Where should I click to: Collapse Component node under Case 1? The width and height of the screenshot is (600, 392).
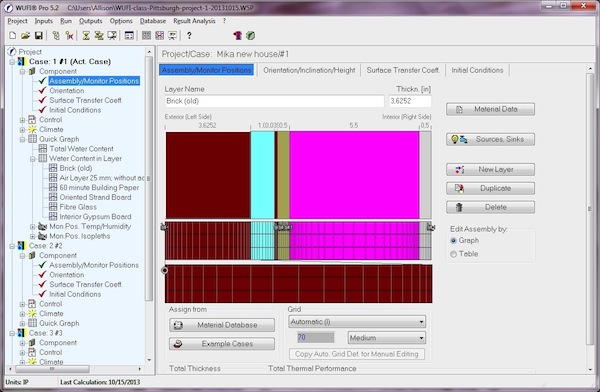coord(22,72)
